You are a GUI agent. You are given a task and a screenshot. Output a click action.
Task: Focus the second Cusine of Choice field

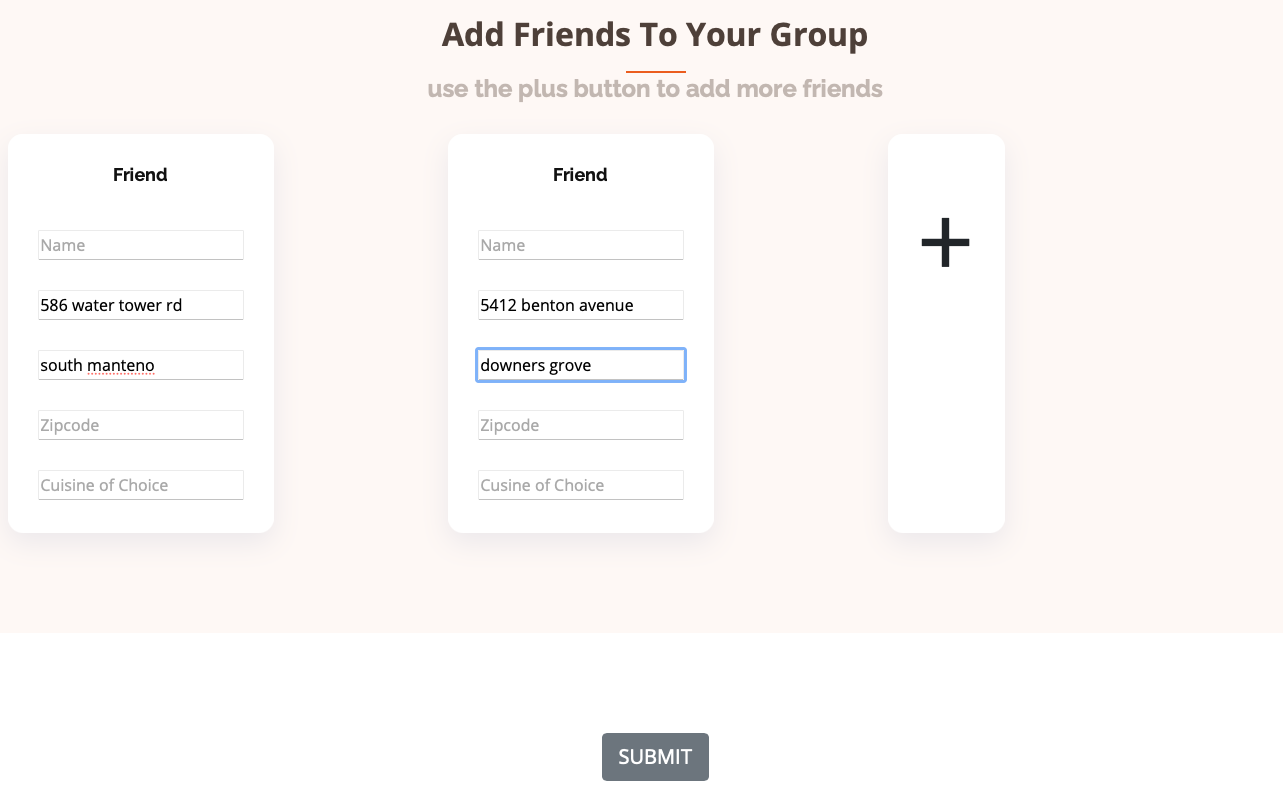tap(580, 484)
